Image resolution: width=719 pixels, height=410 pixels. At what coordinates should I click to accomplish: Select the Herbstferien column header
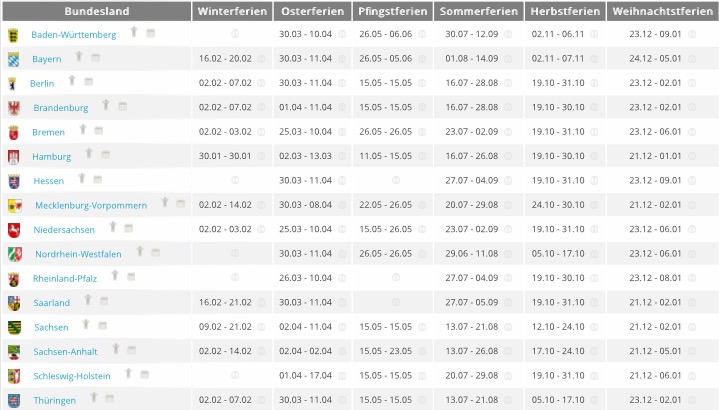(567, 10)
